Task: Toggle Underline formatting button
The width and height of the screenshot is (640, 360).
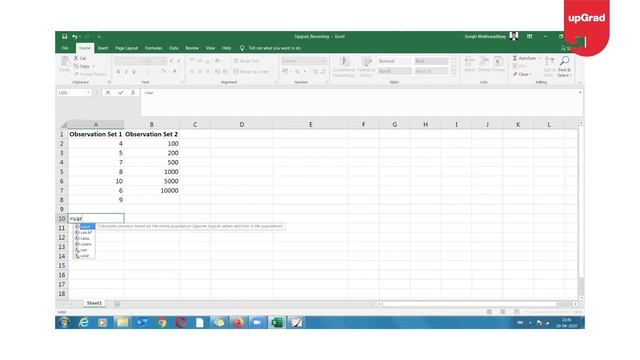Action: (x=134, y=72)
